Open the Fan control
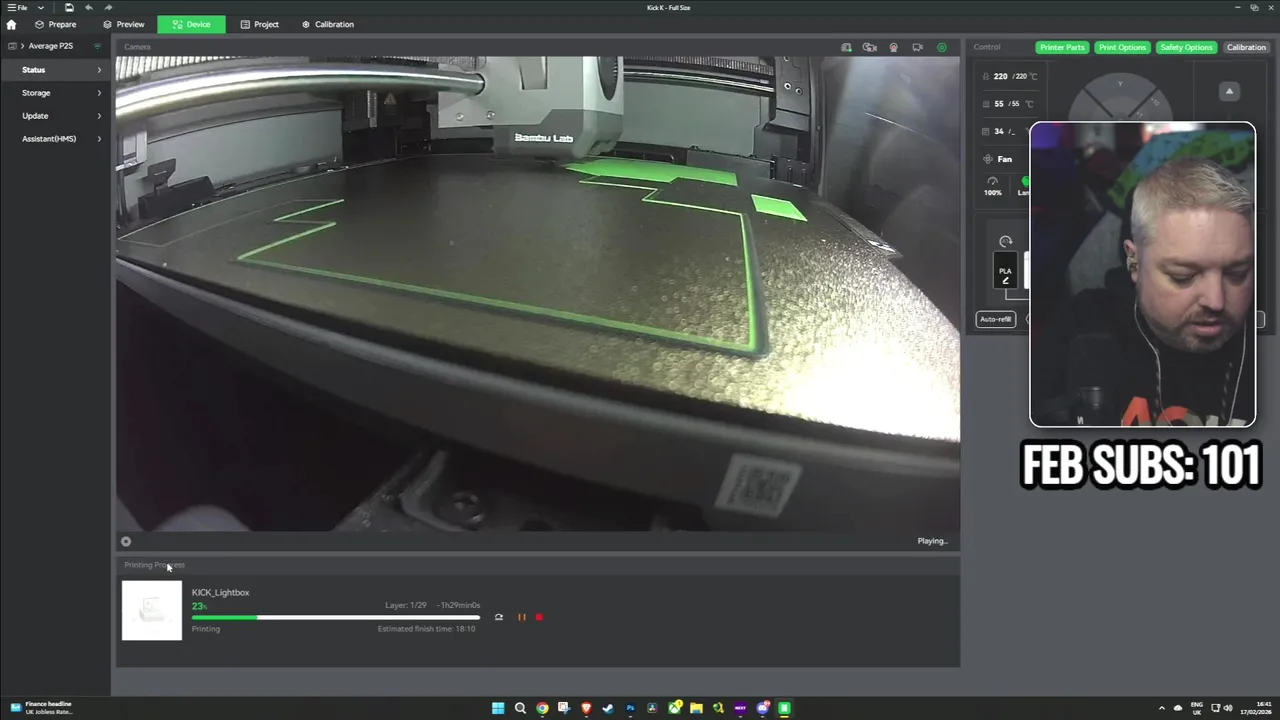 (1000, 159)
